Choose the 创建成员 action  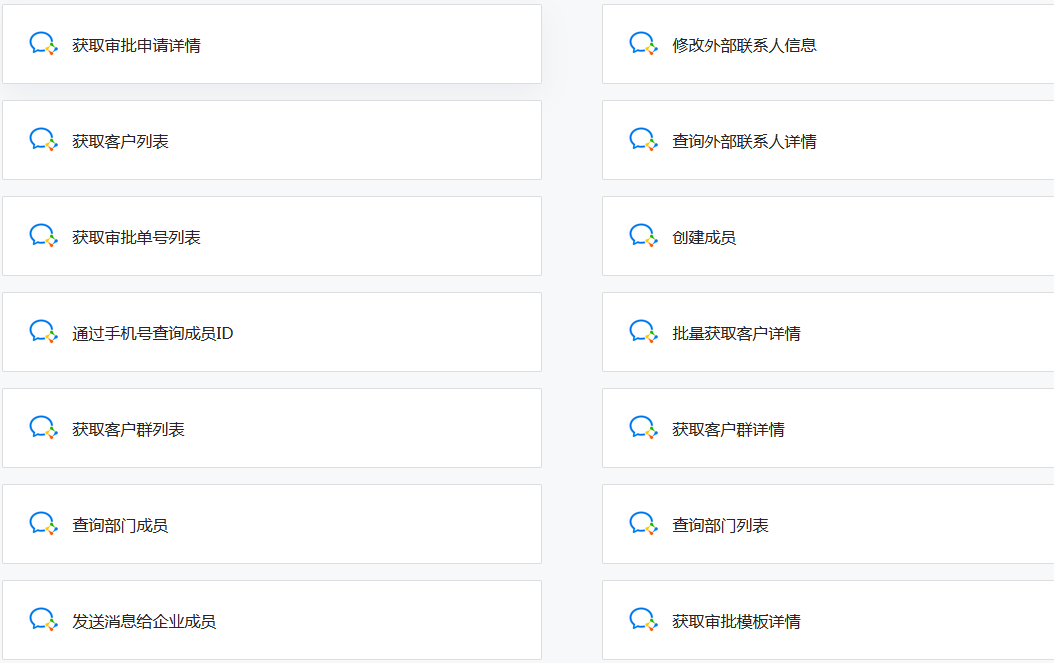click(828, 236)
